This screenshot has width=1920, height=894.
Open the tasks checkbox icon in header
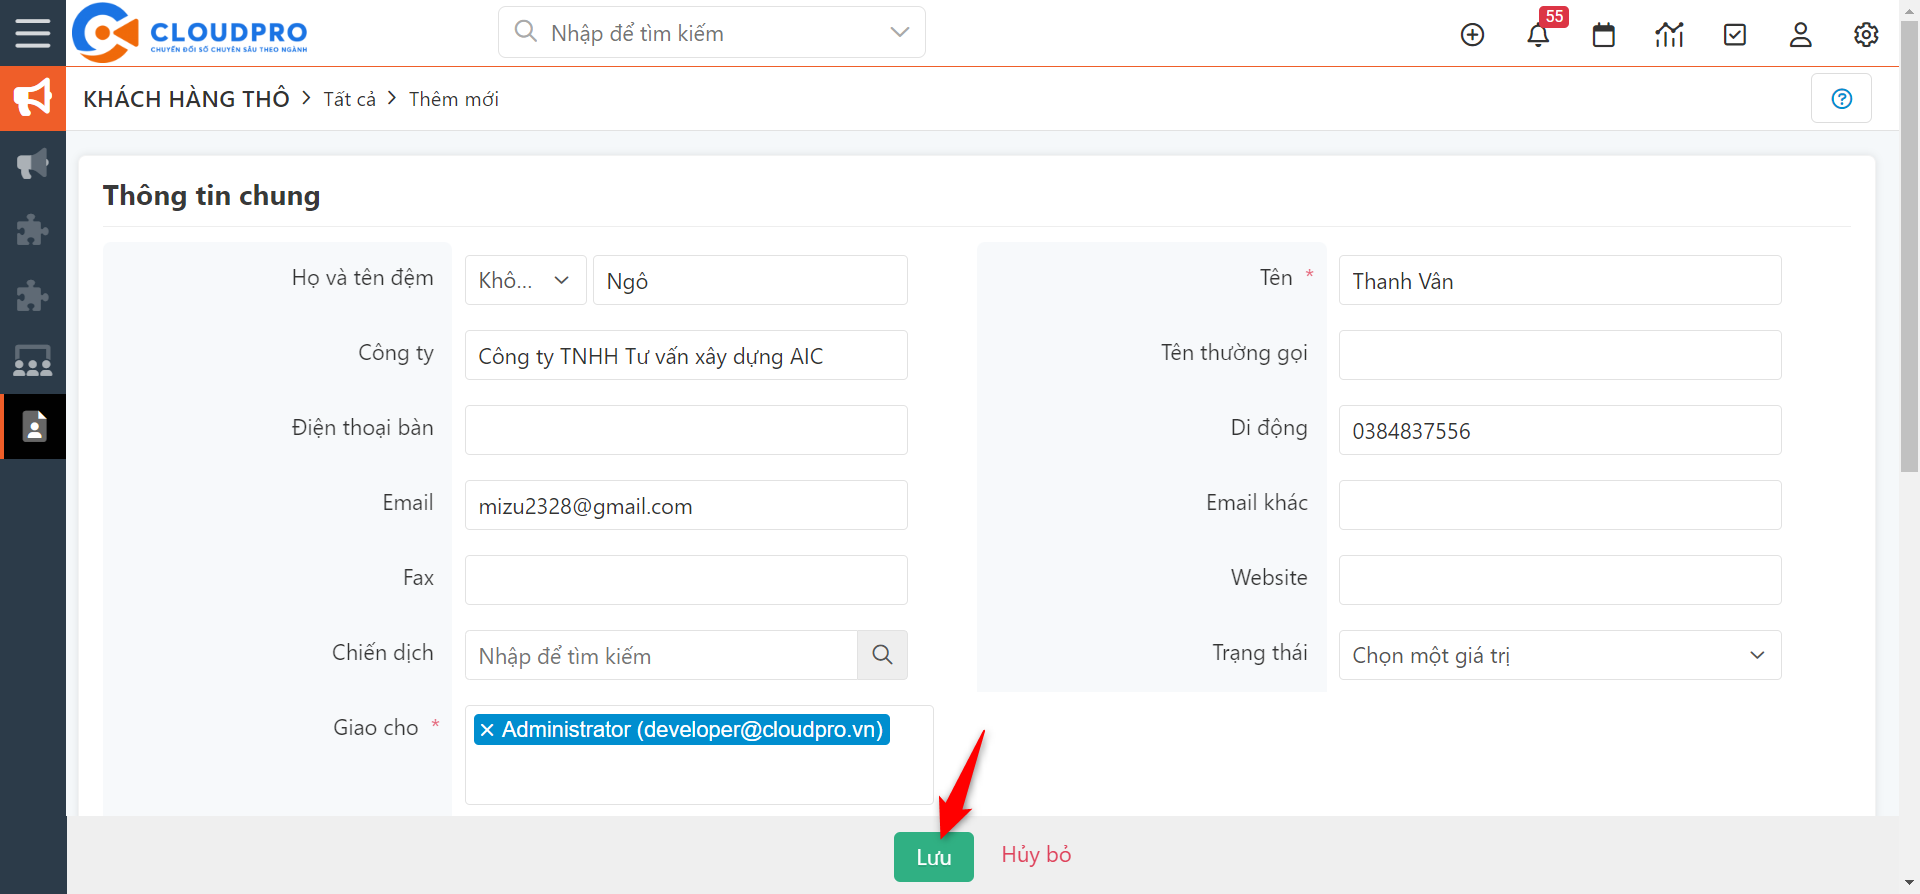pos(1735,35)
